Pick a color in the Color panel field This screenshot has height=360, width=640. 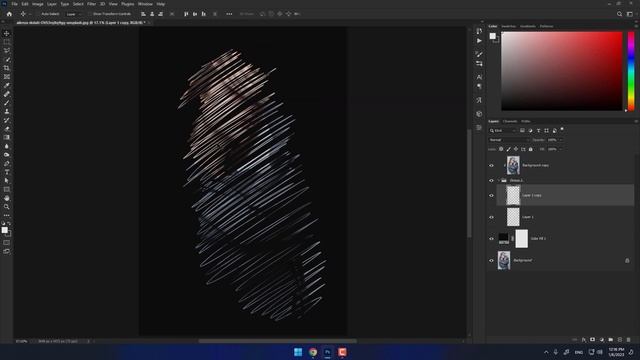click(x=562, y=71)
